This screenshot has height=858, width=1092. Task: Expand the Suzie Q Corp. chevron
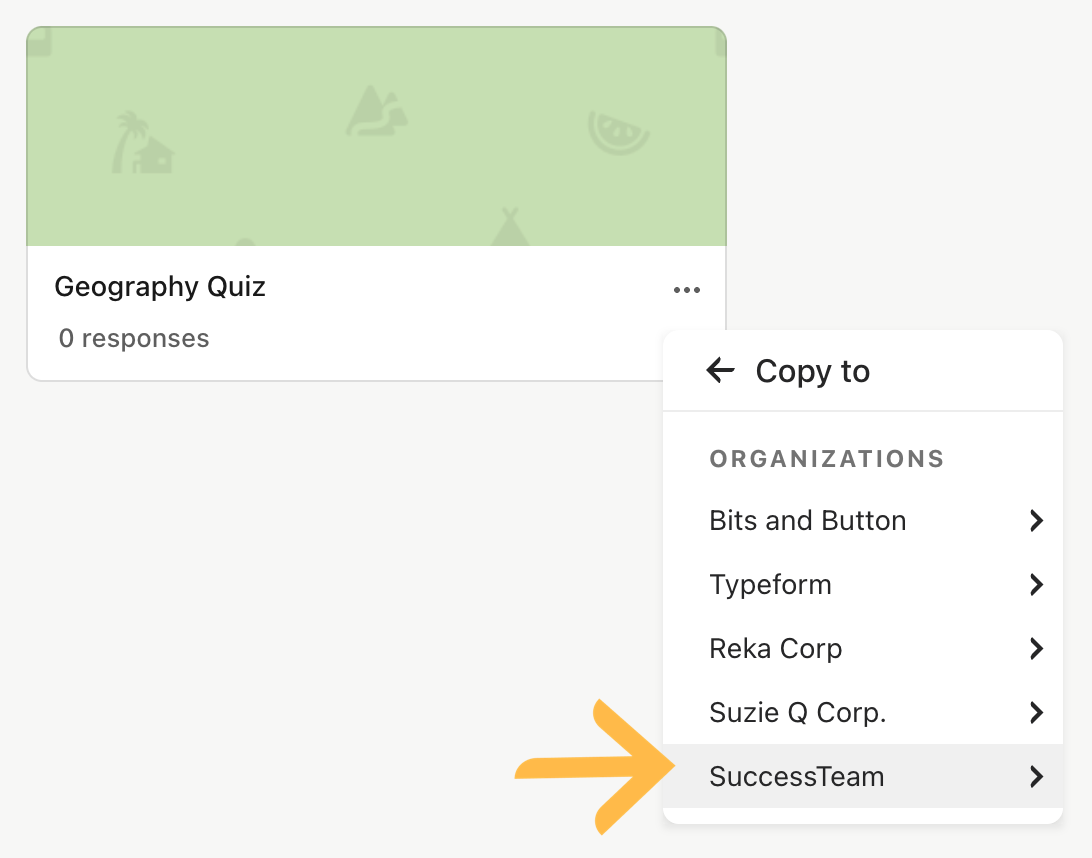(x=1036, y=712)
